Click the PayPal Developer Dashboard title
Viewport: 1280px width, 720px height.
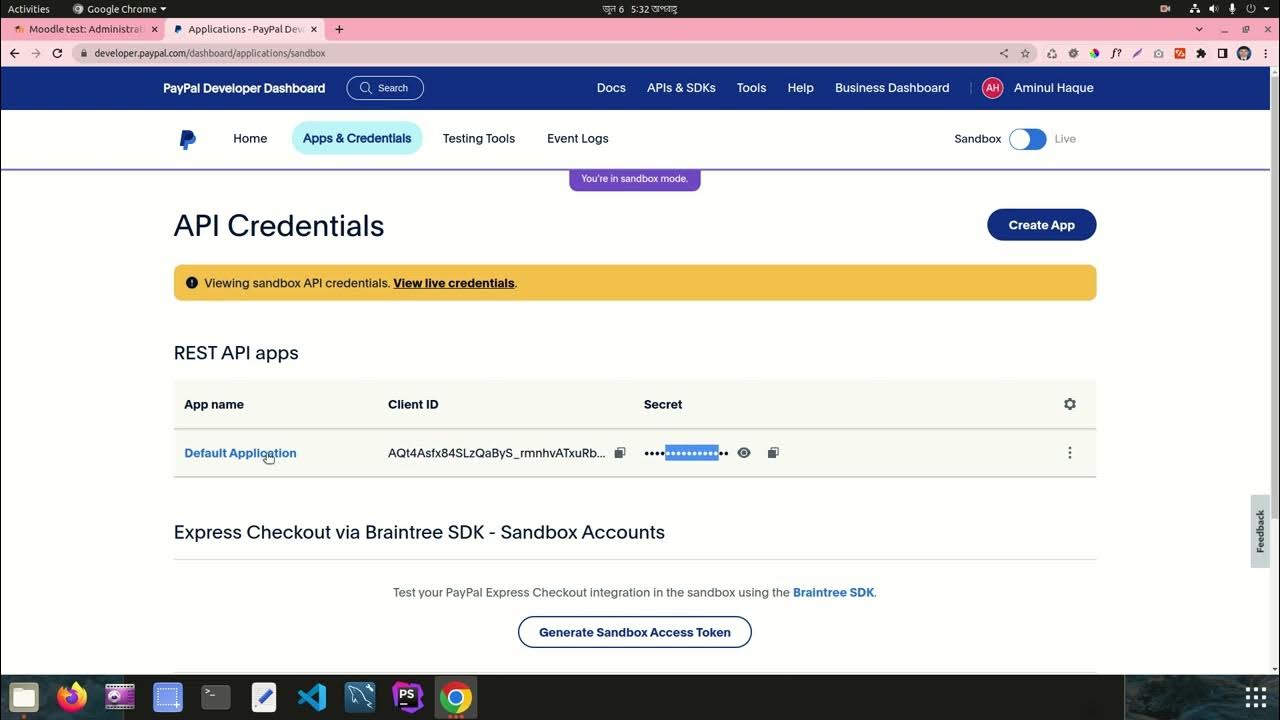(244, 88)
